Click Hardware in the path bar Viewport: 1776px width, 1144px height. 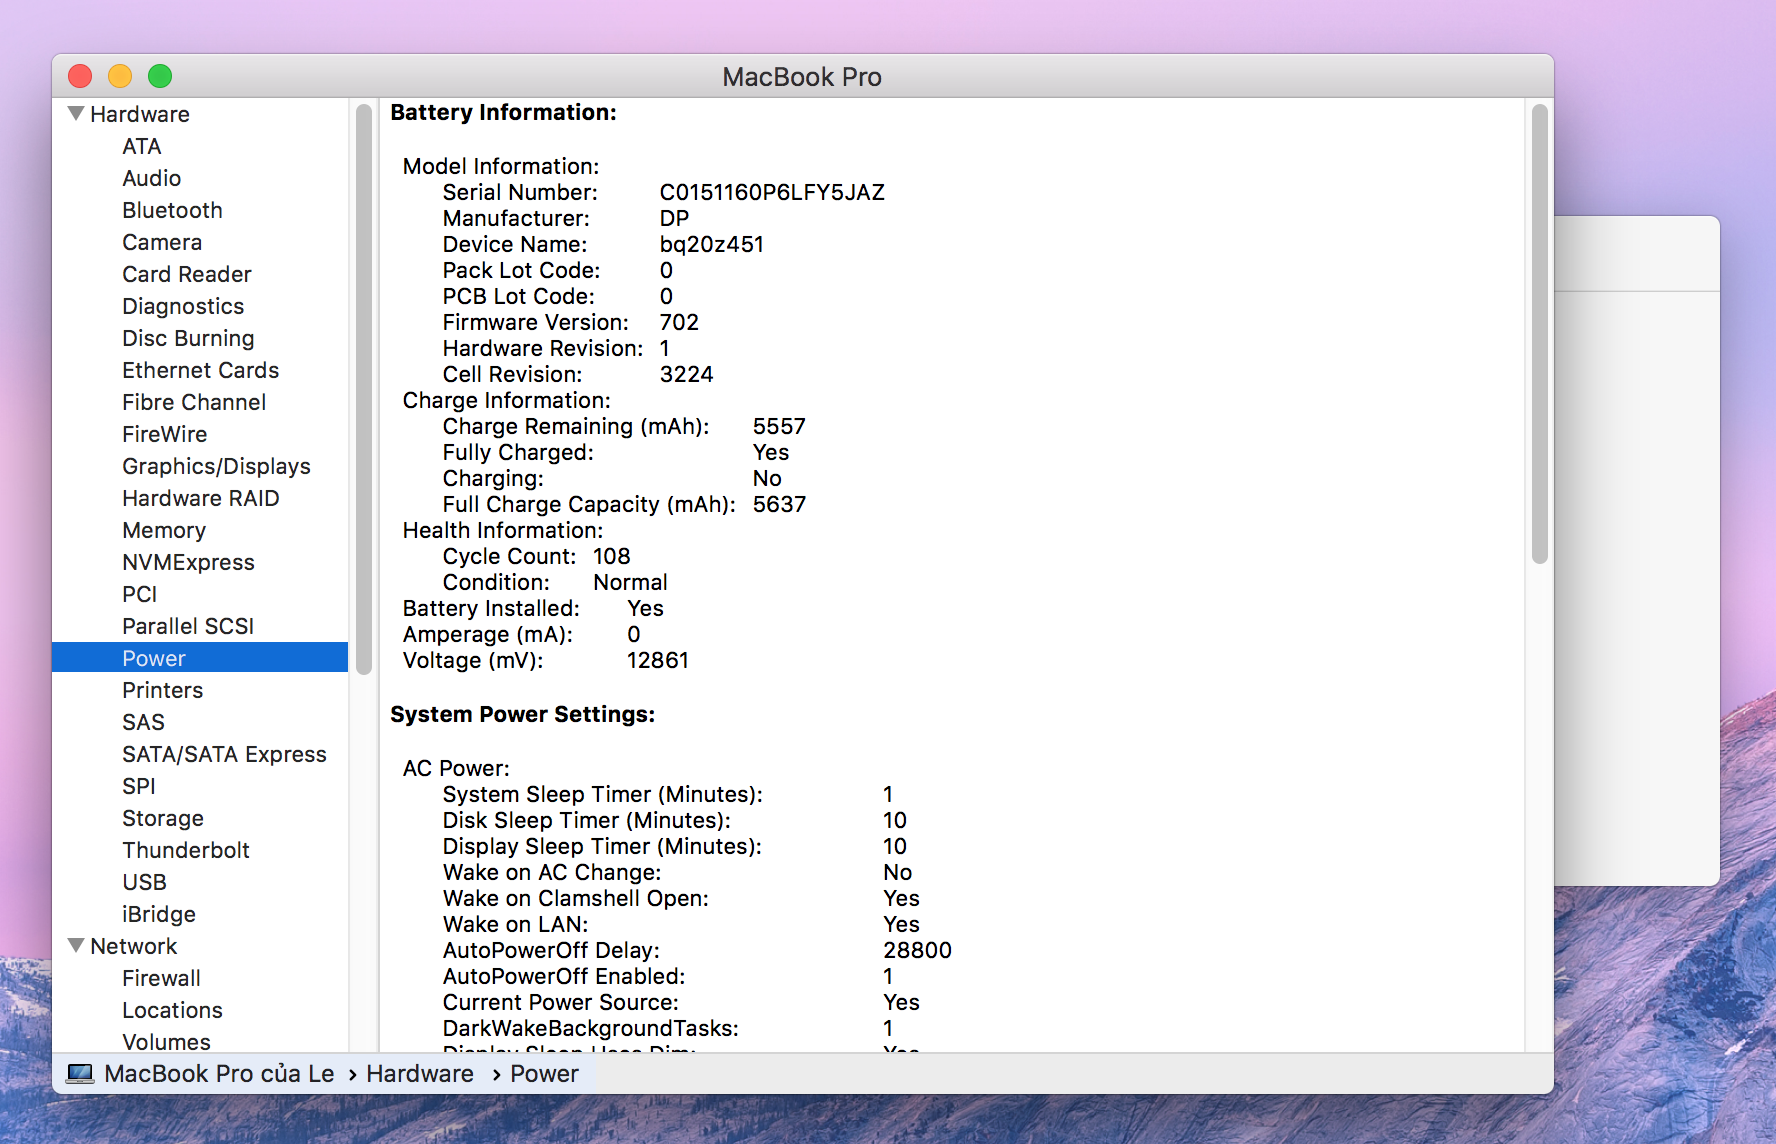420,1074
